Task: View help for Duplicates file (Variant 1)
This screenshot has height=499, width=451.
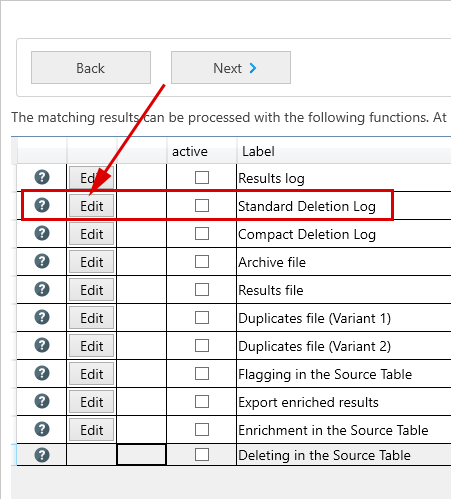Action: coord(42,317)
